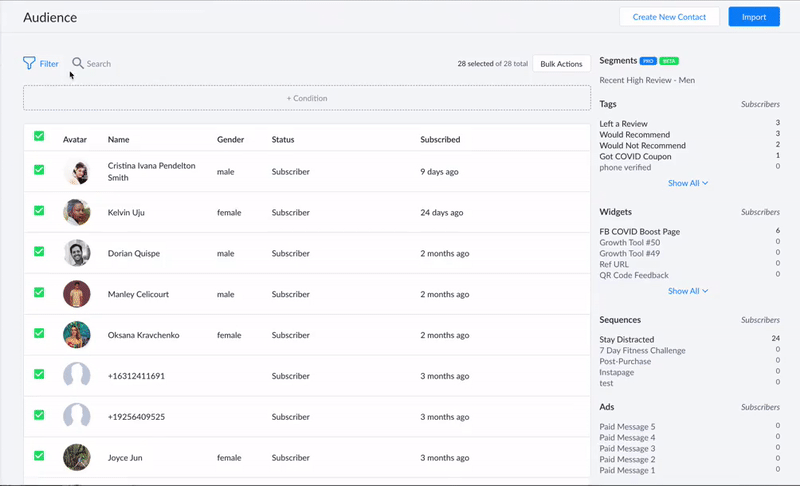Open Kelvin Uju's avatar

coord(77,212)
